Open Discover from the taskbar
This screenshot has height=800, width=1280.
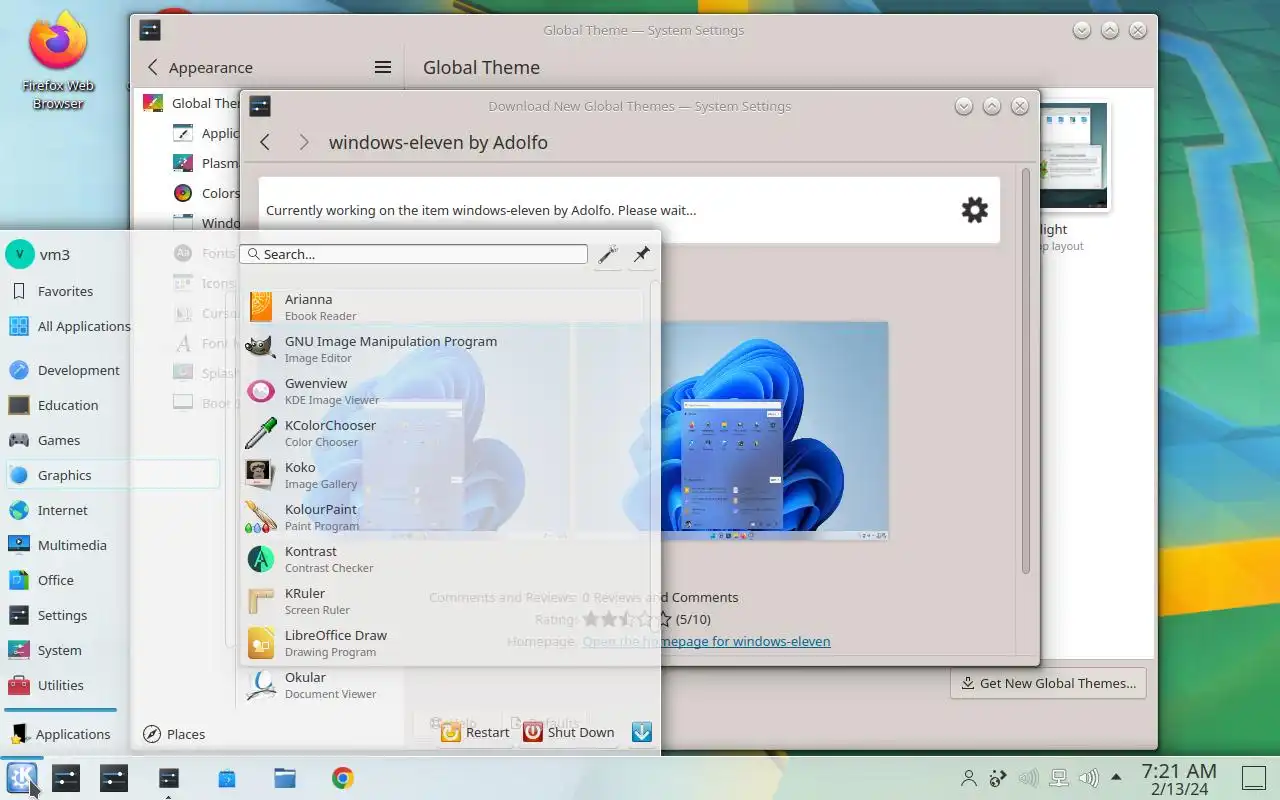pos(227,778)
